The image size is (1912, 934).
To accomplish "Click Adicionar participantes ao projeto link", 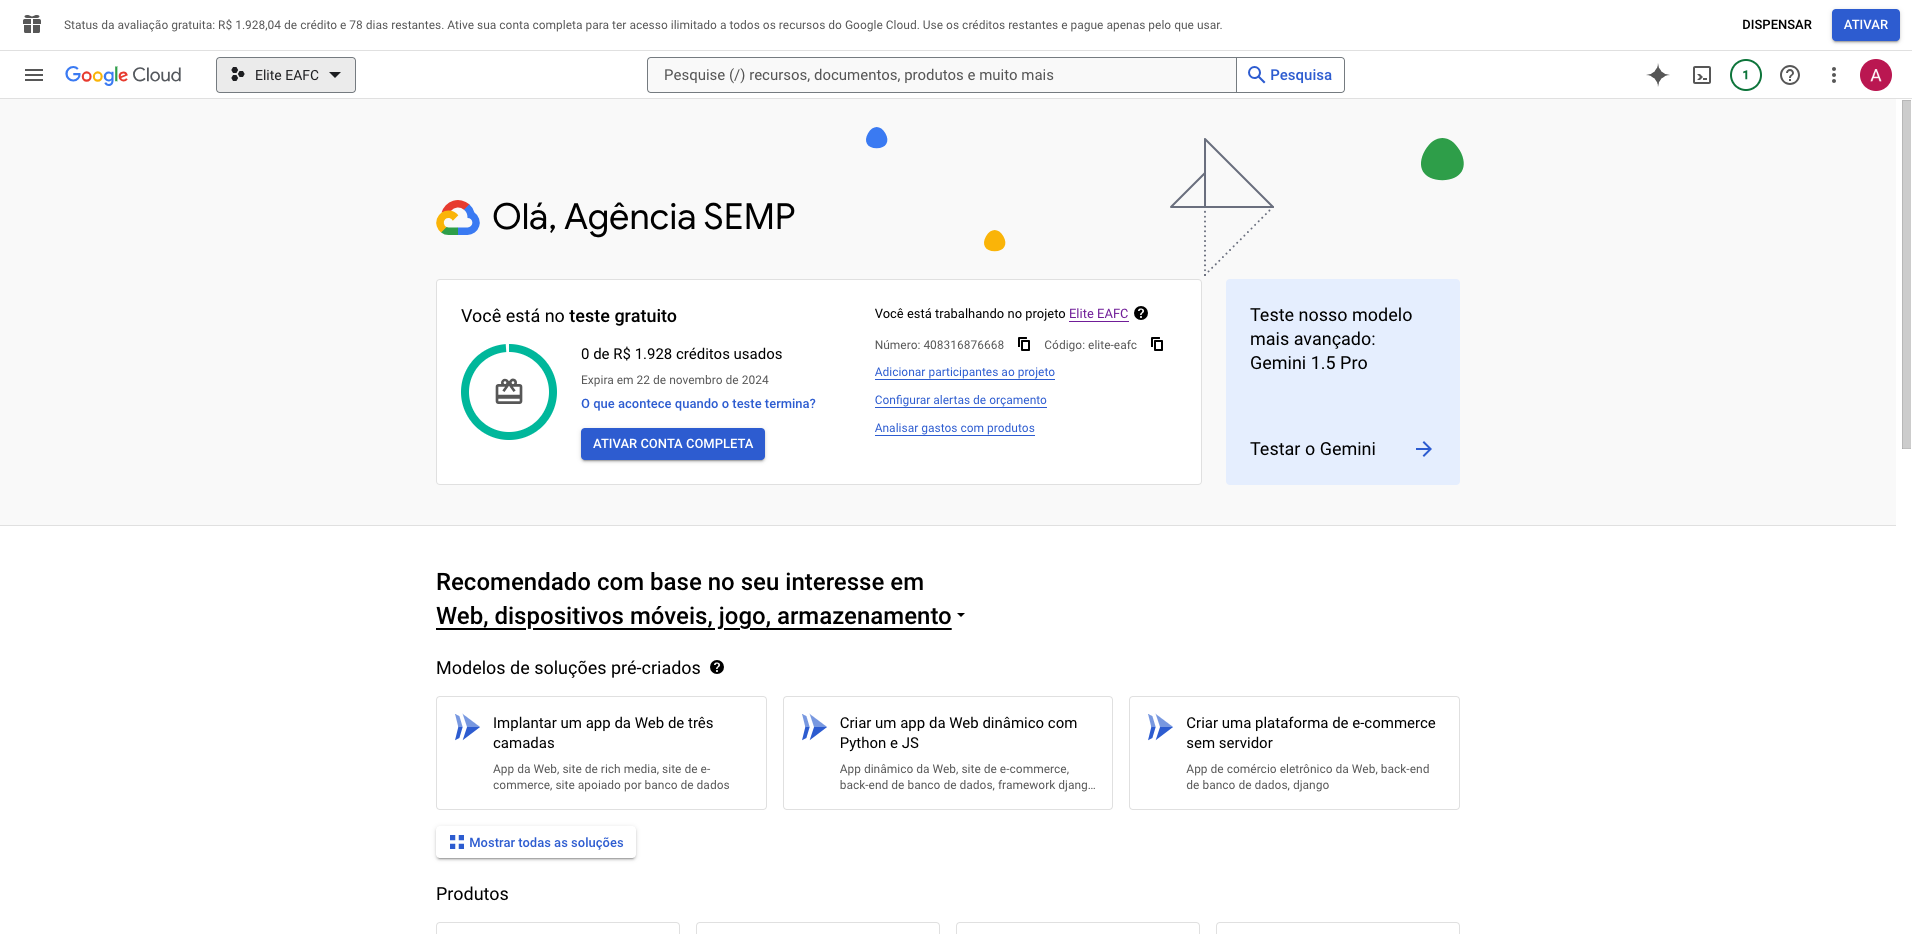I will coord(965,372).
